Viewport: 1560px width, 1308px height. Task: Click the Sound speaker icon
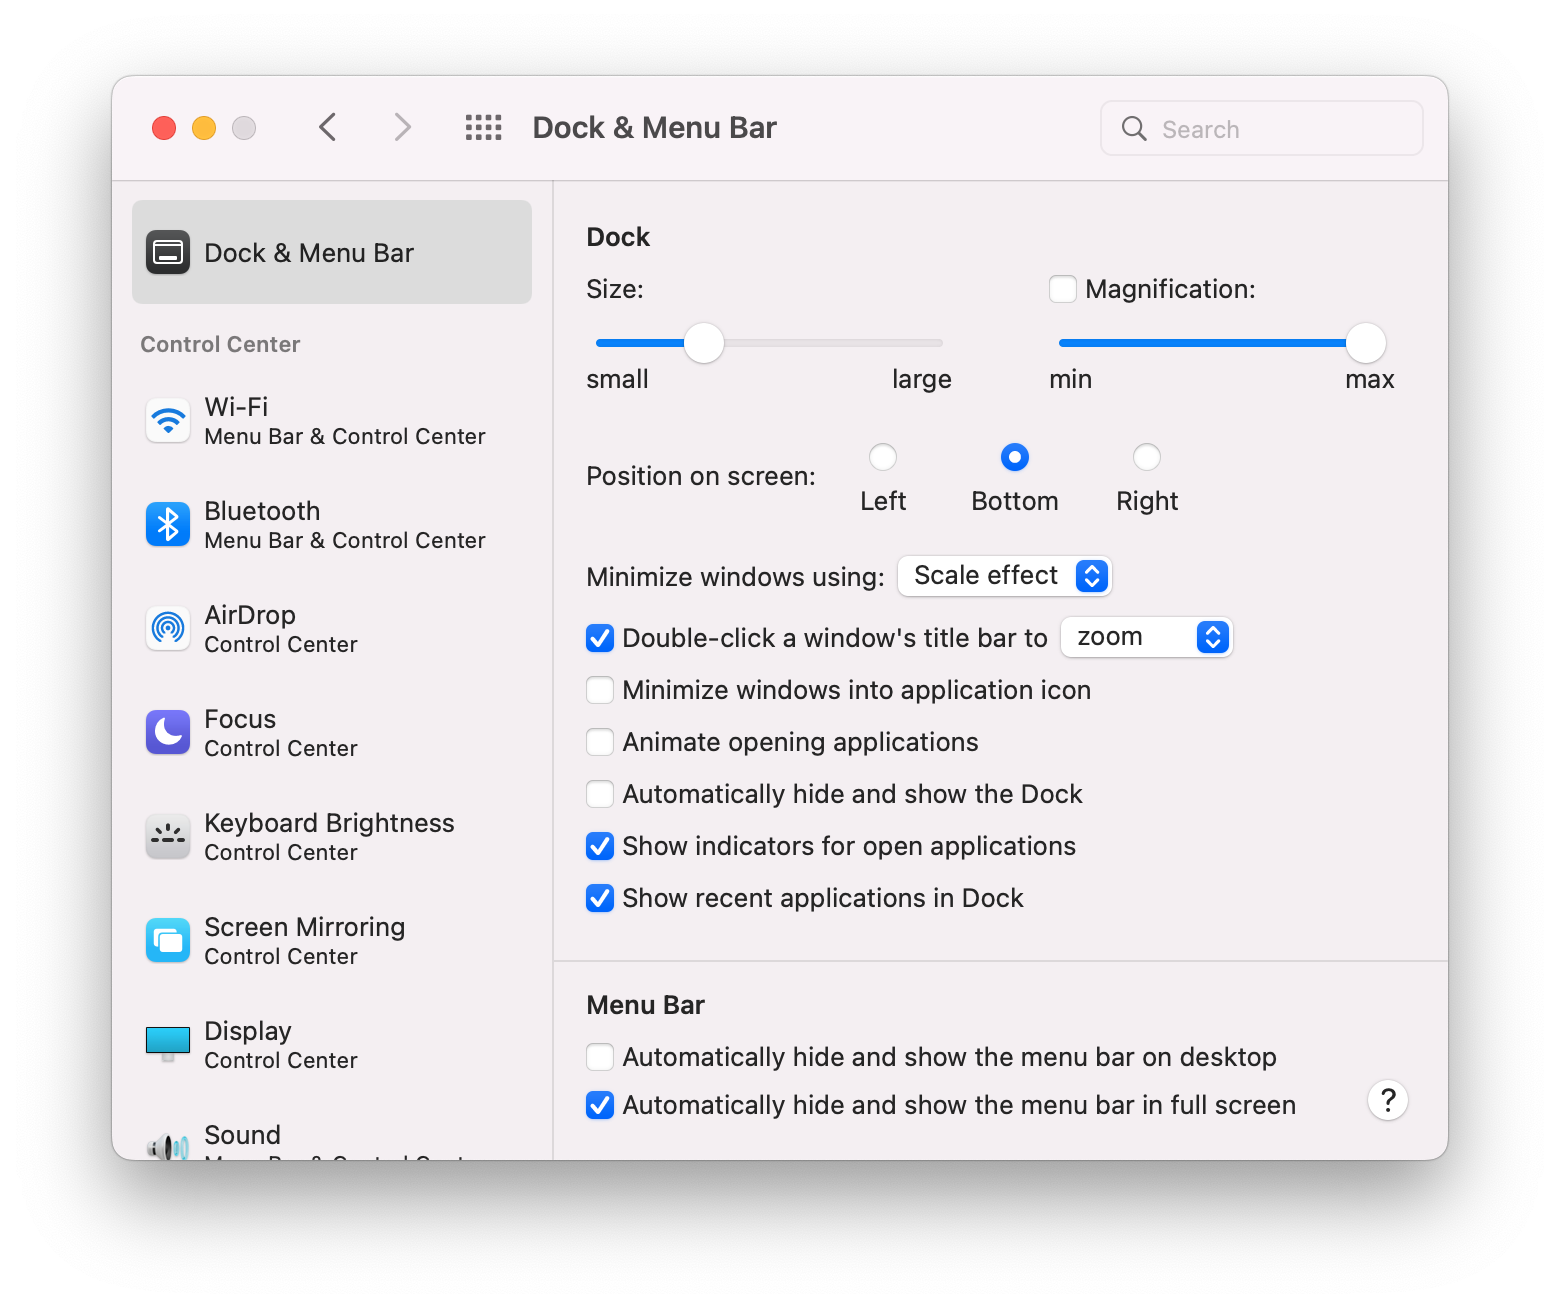[167, 1142]
